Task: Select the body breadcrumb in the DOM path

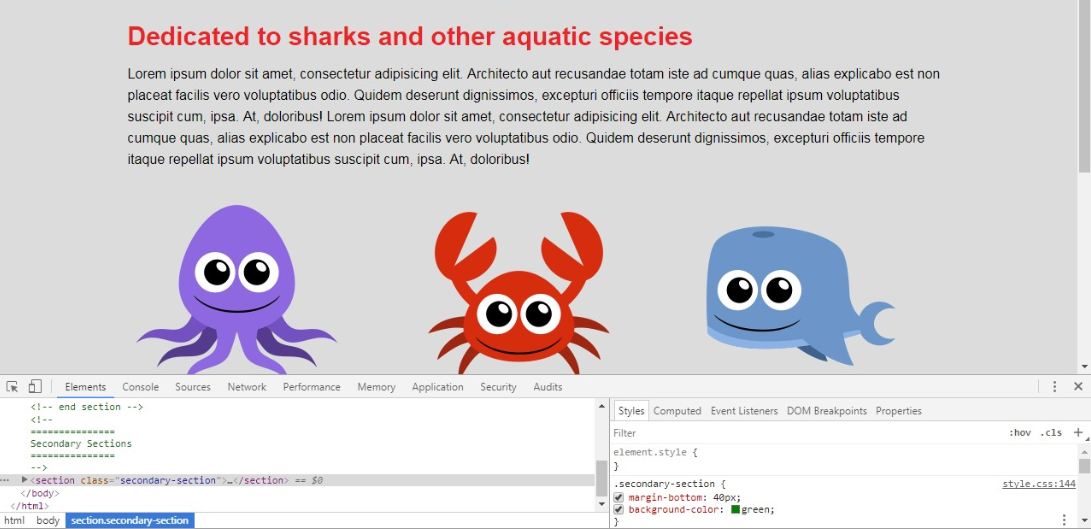Action: tap(47, 520)
